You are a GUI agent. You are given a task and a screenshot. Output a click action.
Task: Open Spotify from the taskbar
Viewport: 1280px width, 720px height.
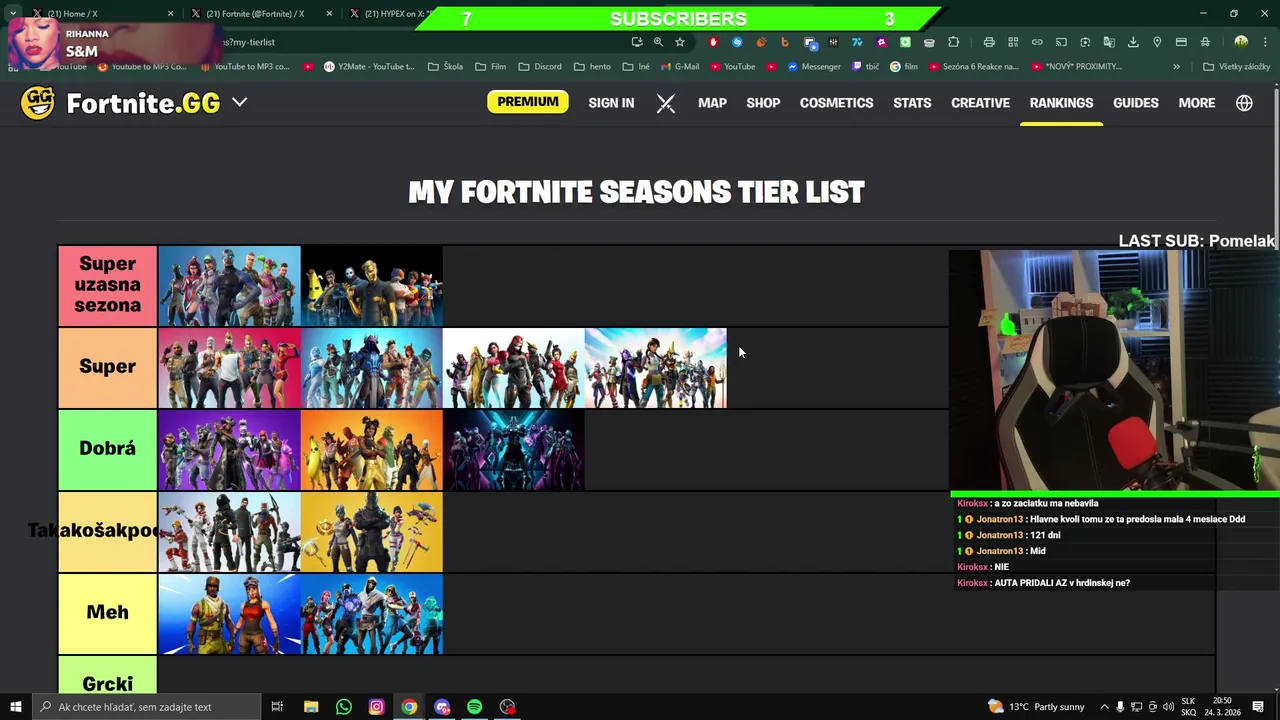[474, 707]
